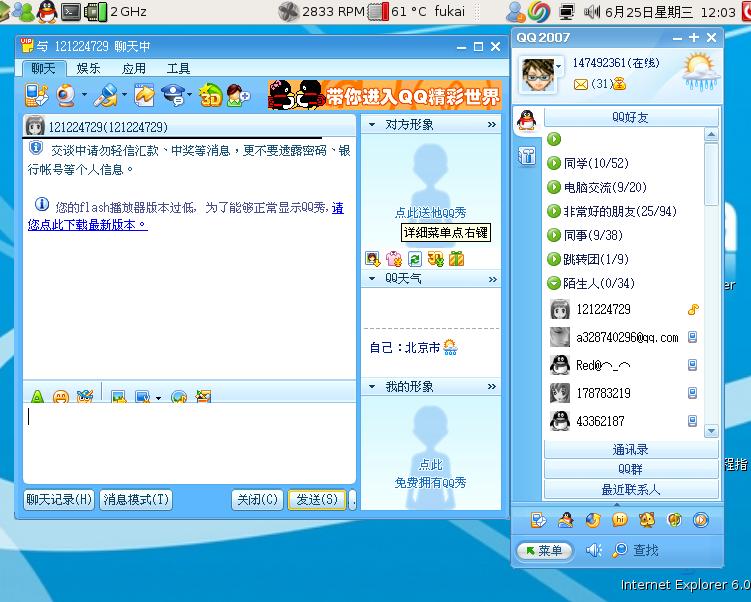Open the QQ群 section

[x=631, y=469]
